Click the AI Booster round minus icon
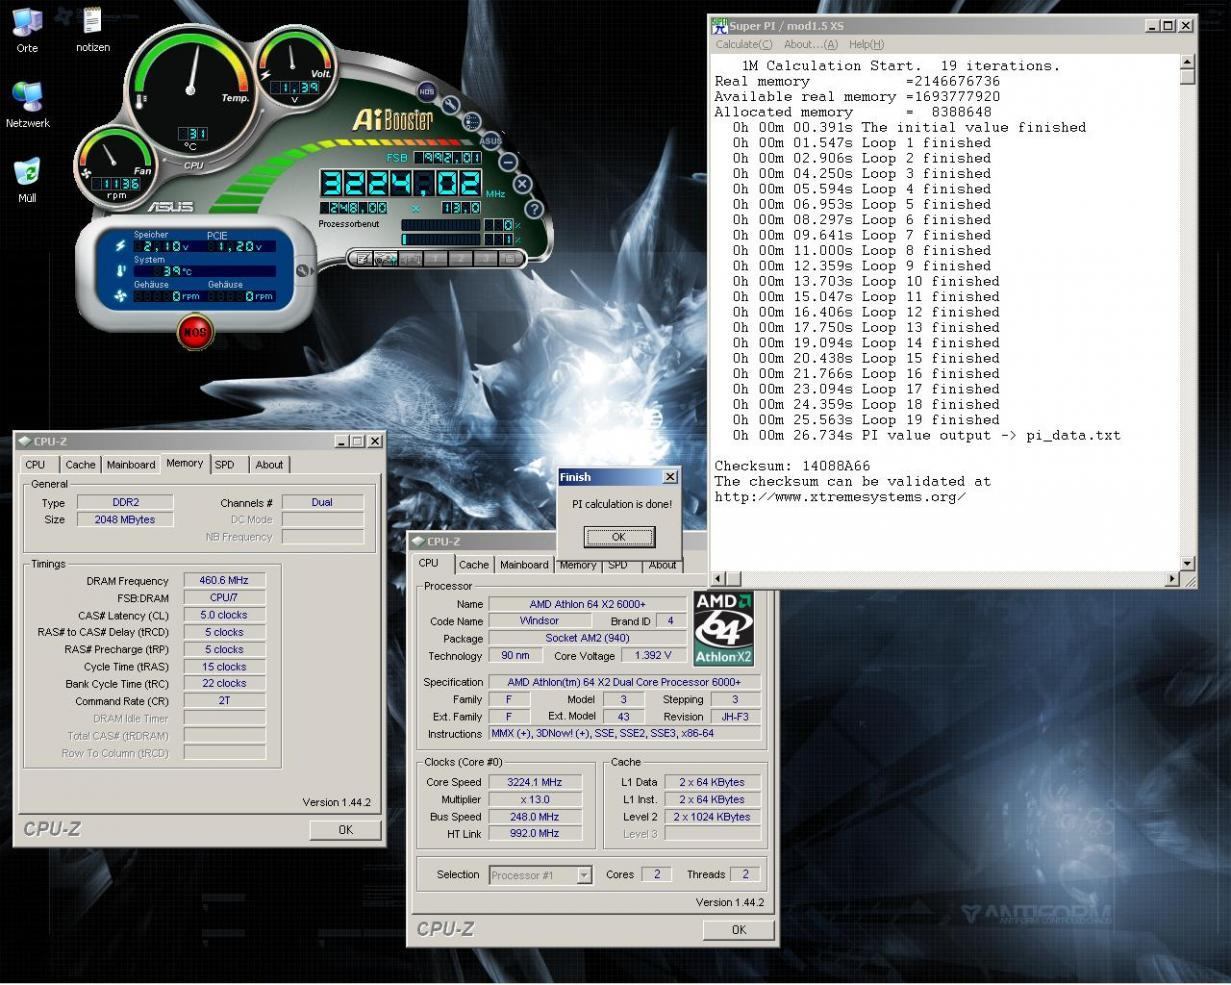 pyautogui.click(x=508, y=162)
